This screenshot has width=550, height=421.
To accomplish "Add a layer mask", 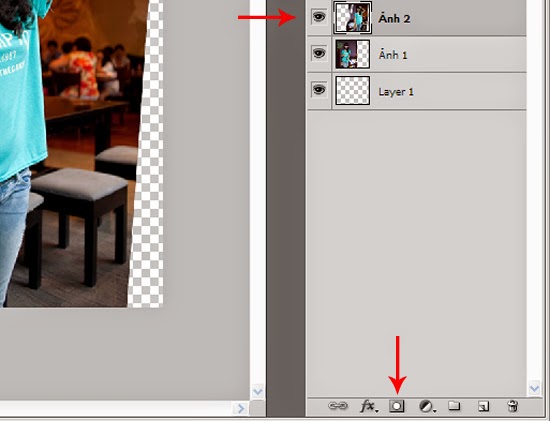I will [x=397, y=406].
